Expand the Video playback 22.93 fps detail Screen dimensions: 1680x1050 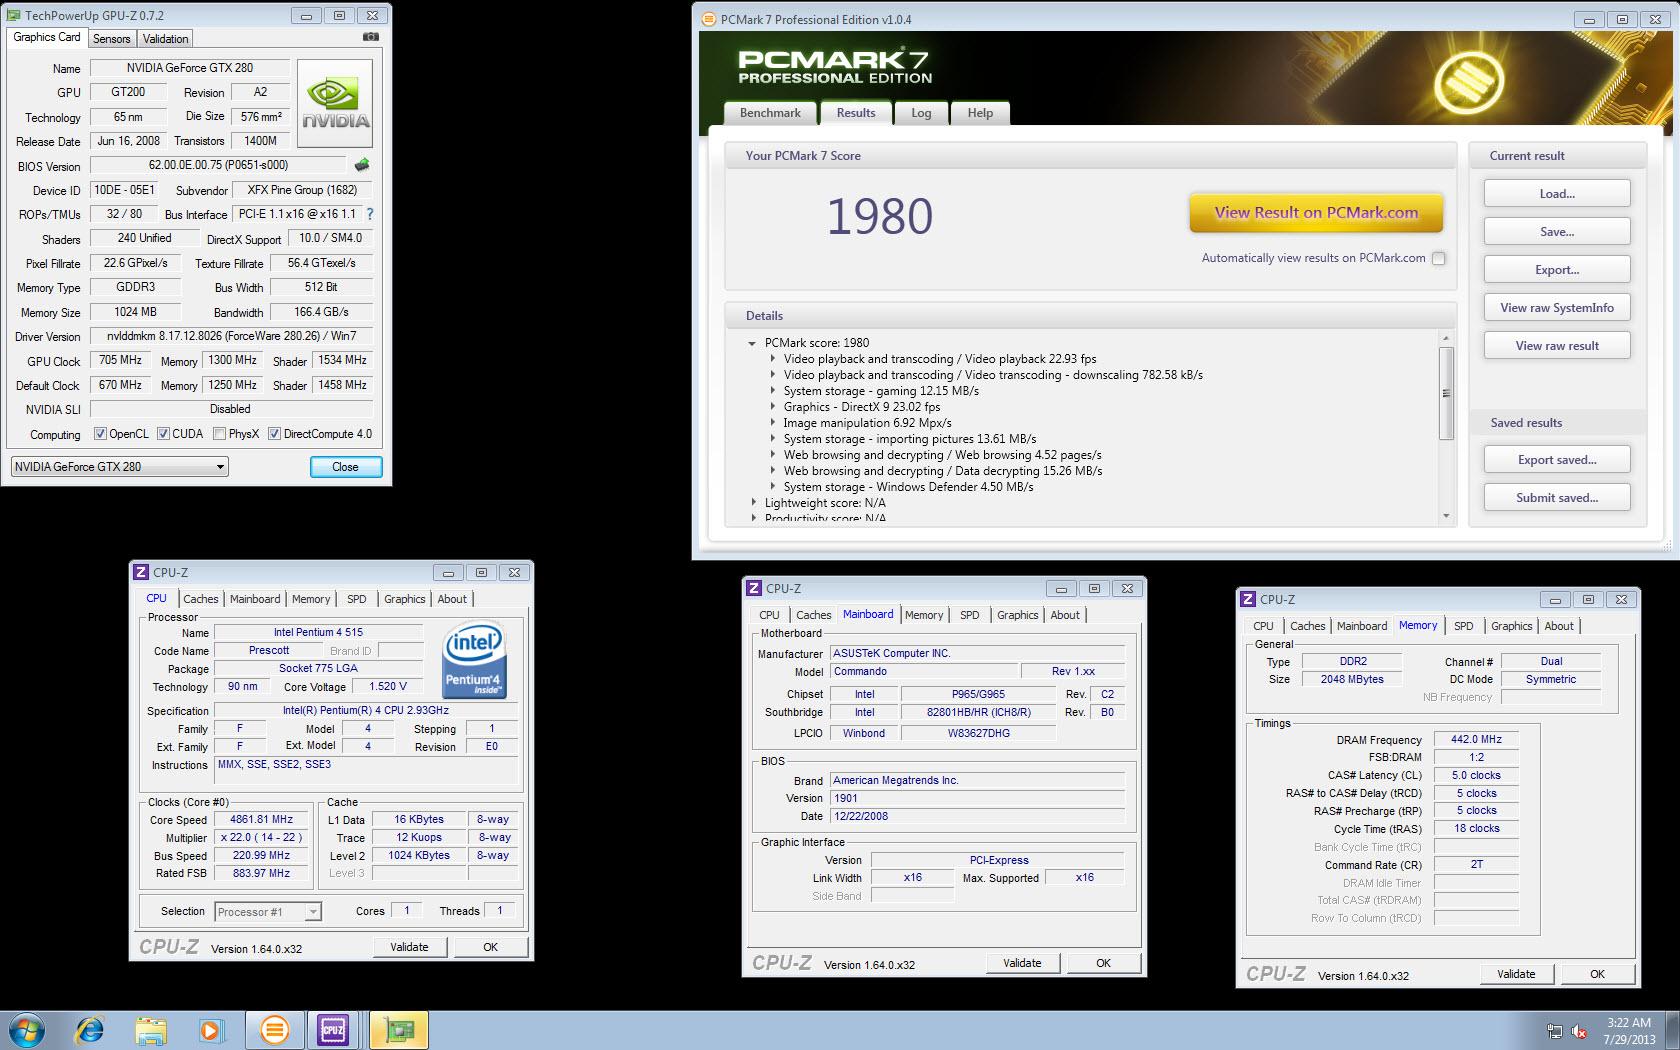click(773, 359)
